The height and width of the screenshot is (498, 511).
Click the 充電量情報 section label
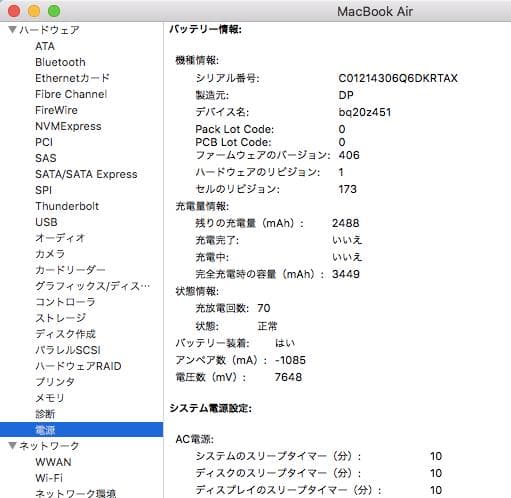pyautogui.click(x=202, y=206)
